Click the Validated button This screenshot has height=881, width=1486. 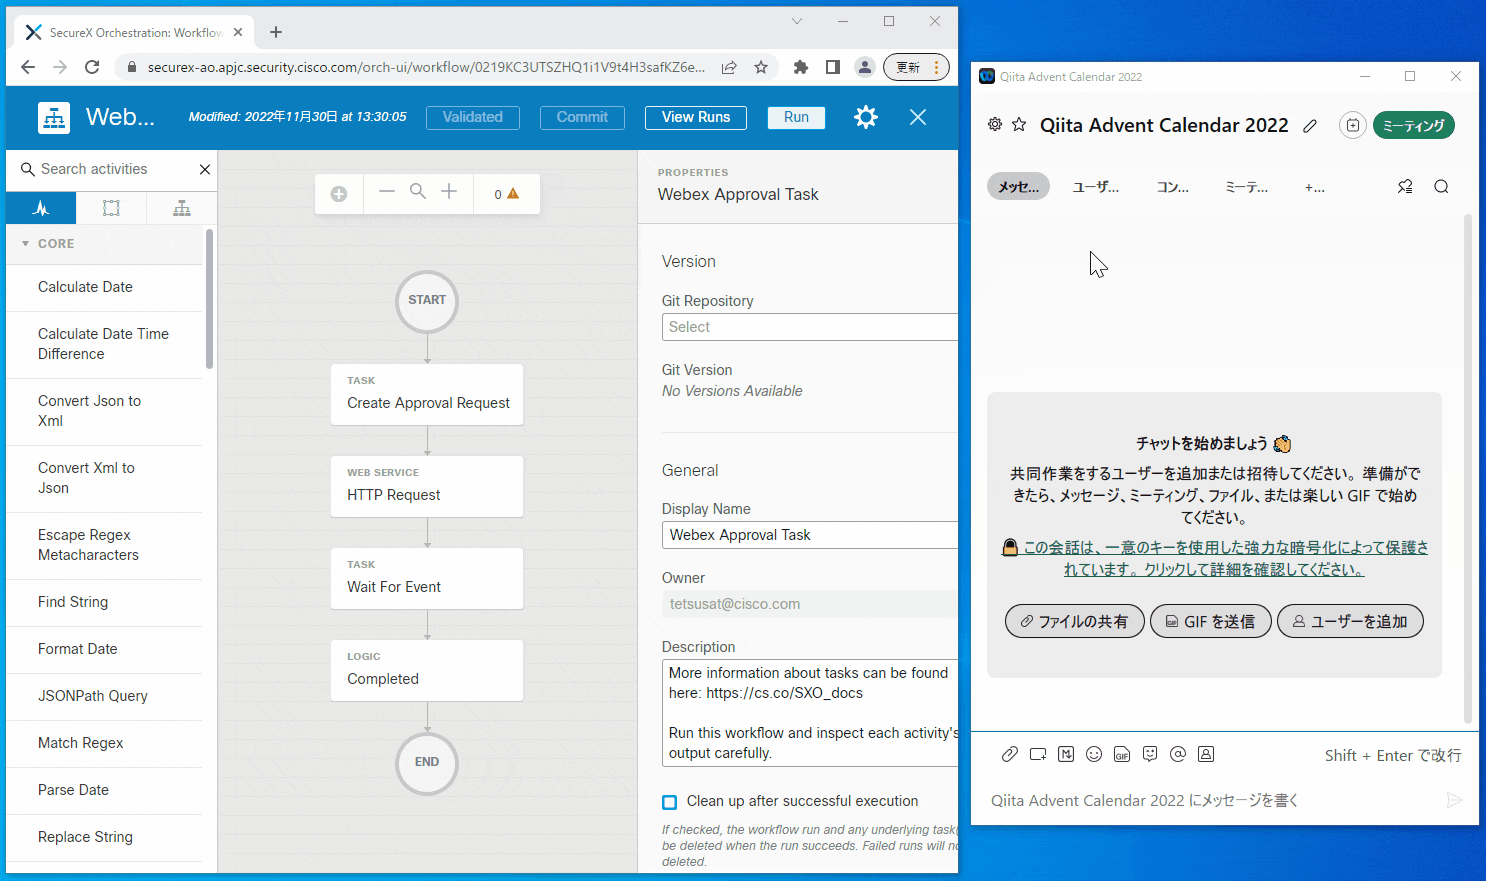click(x=472, y=117)
